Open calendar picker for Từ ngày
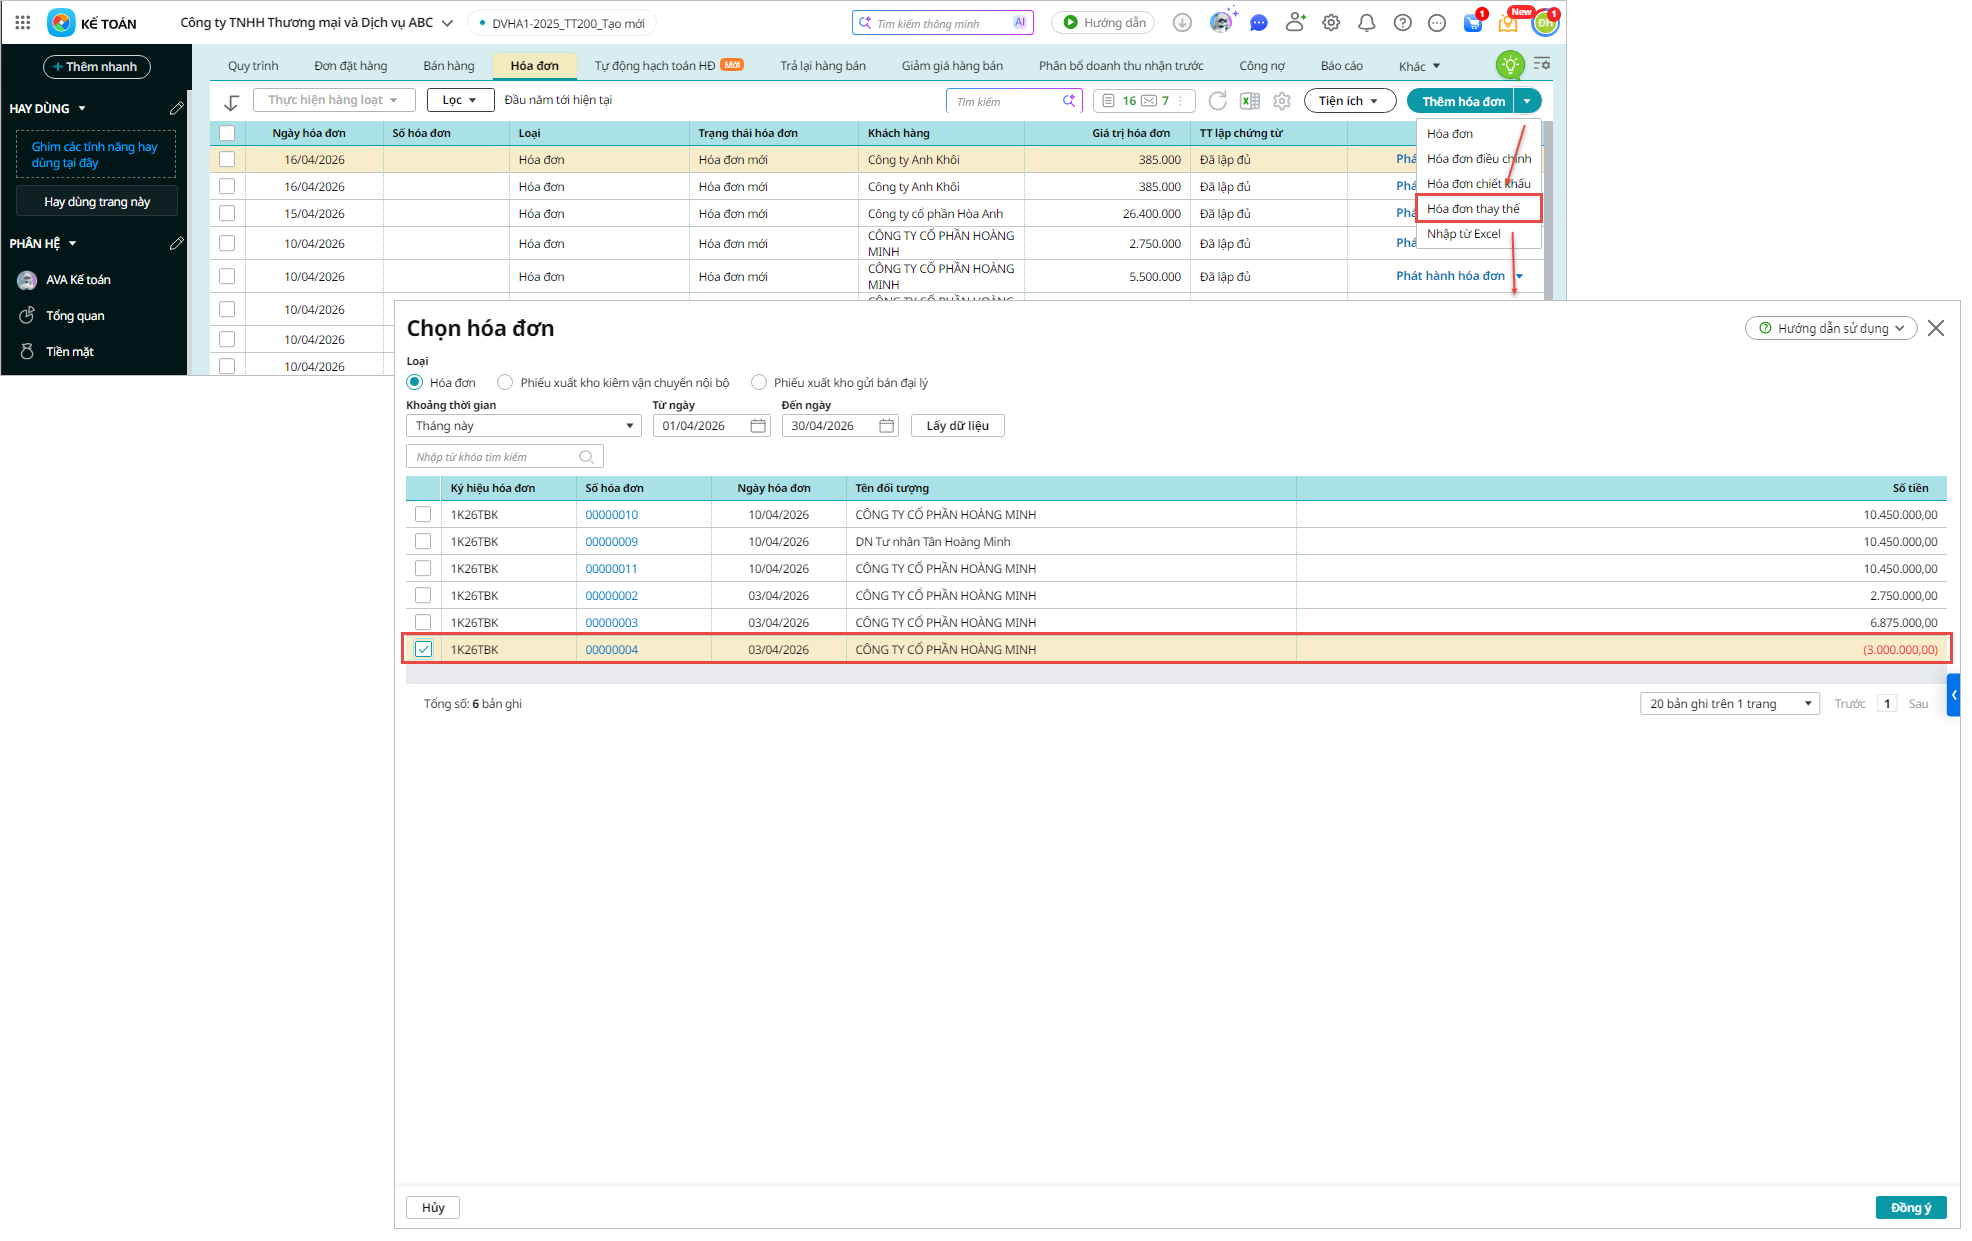Screen dimensions: 1972x1241 tap(758, 426)
